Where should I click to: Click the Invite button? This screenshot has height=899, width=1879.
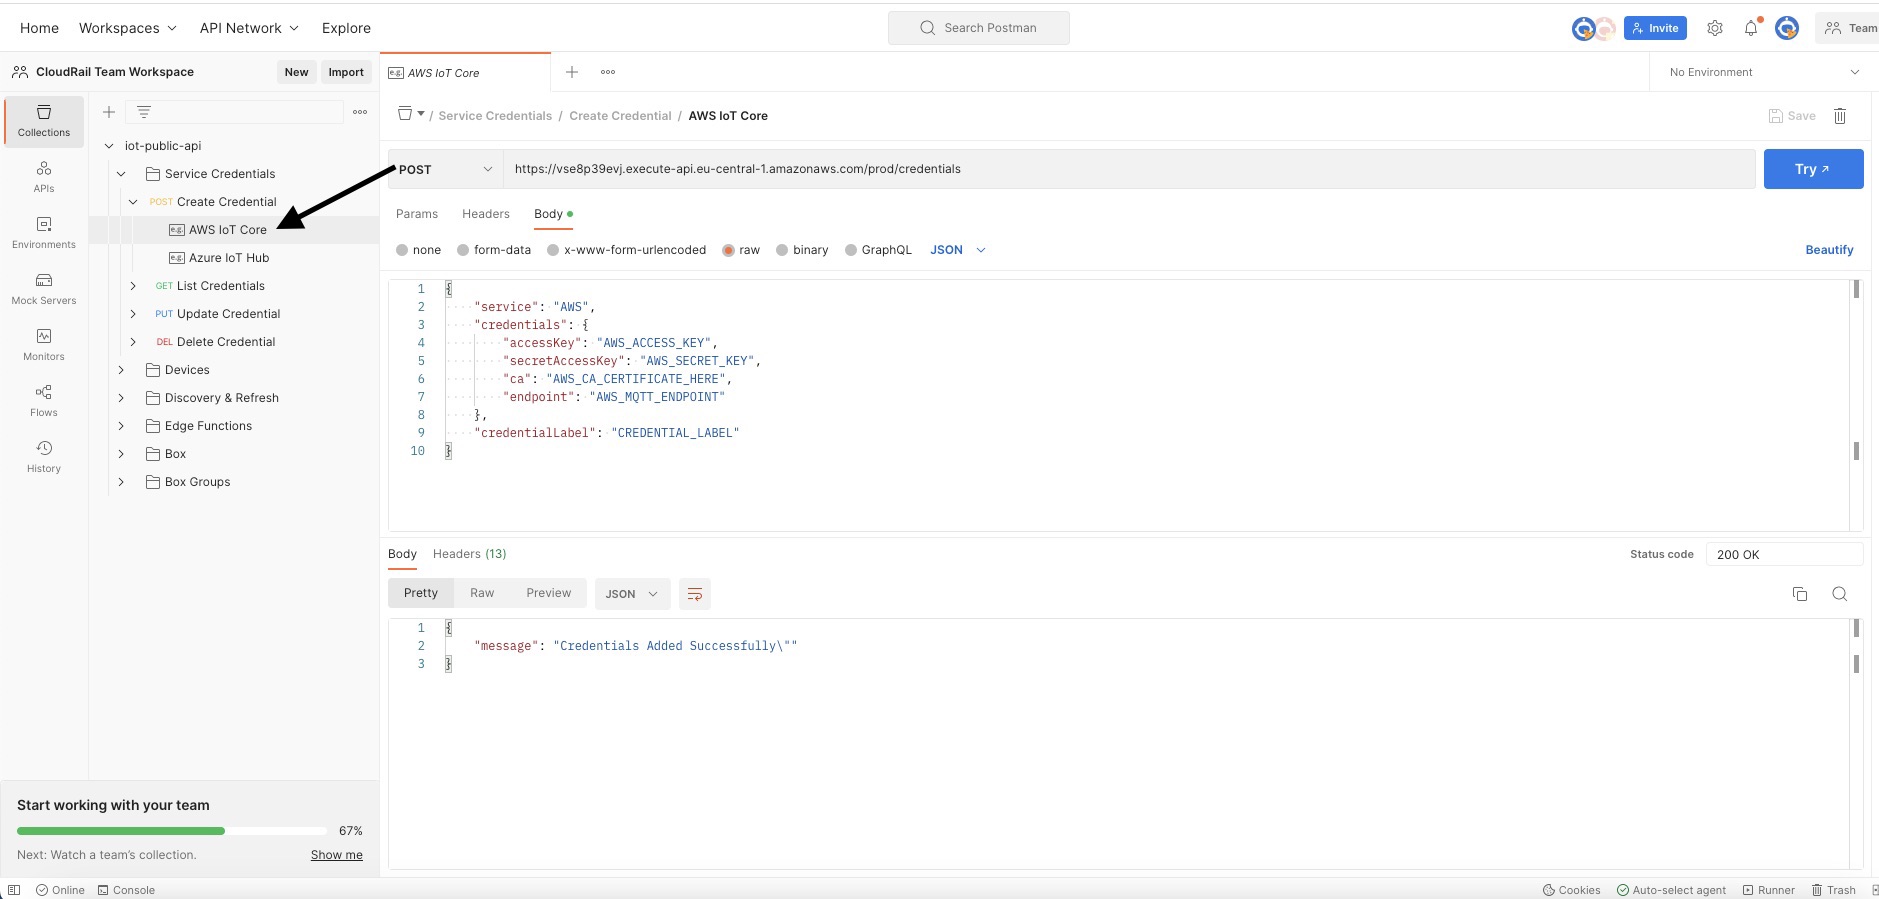click(x=1655, y=28)
